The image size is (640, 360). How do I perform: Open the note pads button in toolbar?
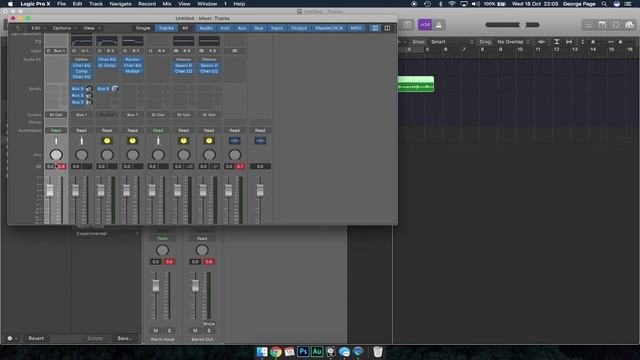[602, 25]
